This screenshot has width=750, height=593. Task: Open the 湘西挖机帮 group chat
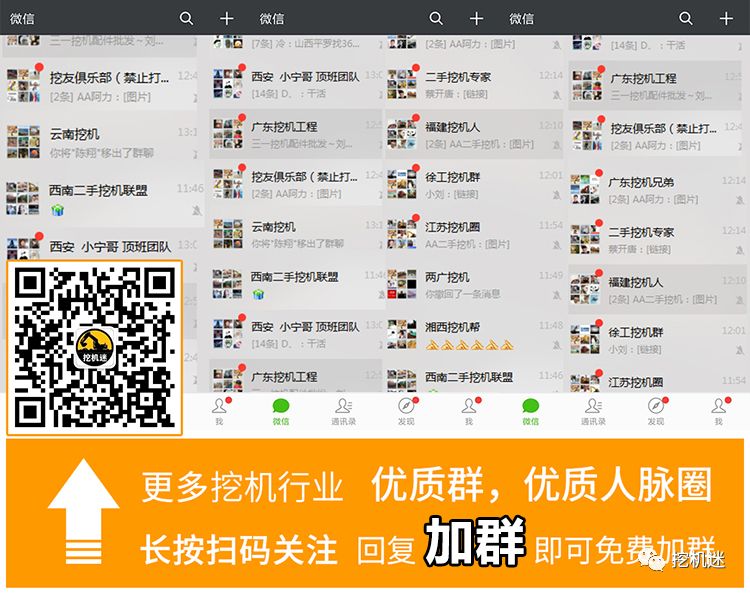[475, 335]
